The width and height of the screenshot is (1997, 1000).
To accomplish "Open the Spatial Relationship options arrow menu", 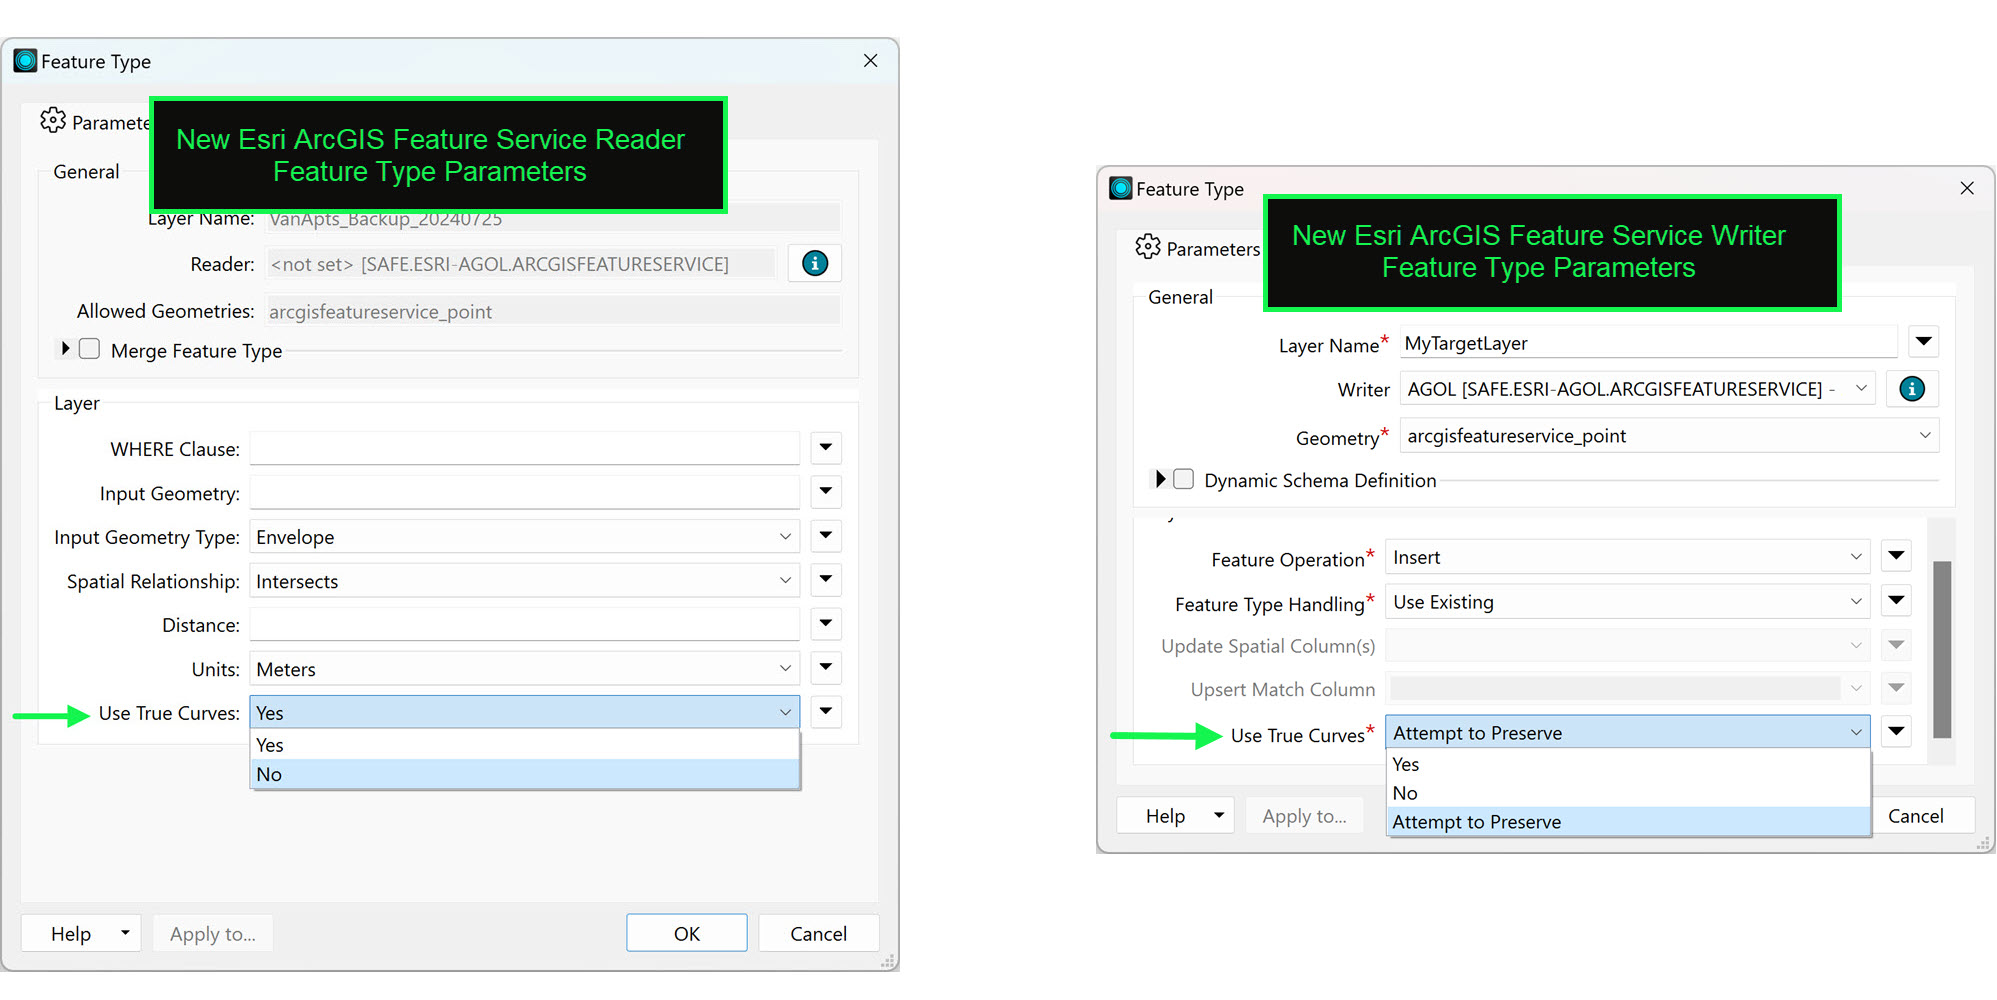I will point(826,580).
